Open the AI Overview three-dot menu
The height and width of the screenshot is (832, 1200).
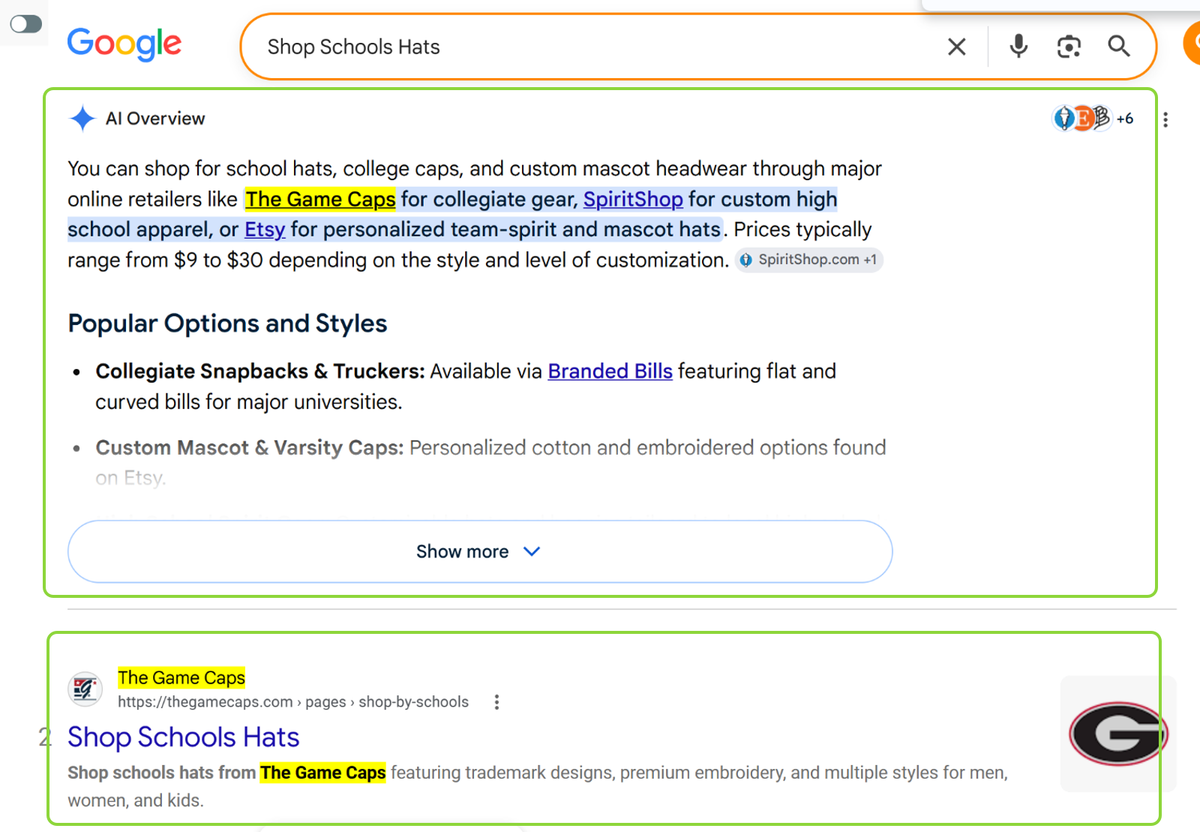(1166, 120)
